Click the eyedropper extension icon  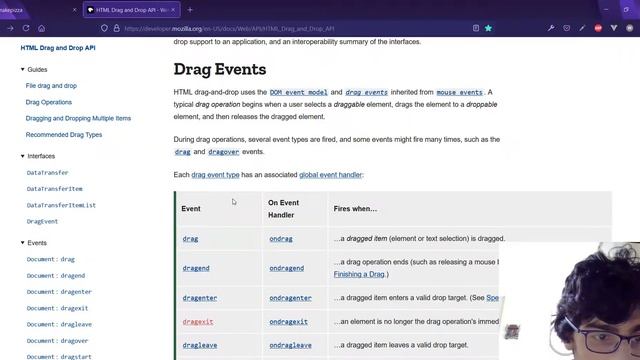click(582, 28)
